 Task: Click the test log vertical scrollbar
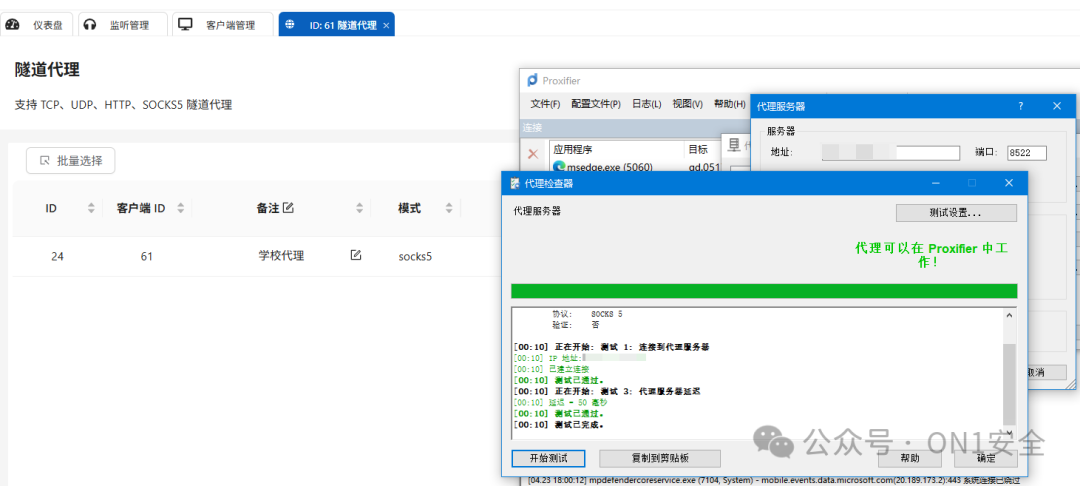click(1009, 383)
